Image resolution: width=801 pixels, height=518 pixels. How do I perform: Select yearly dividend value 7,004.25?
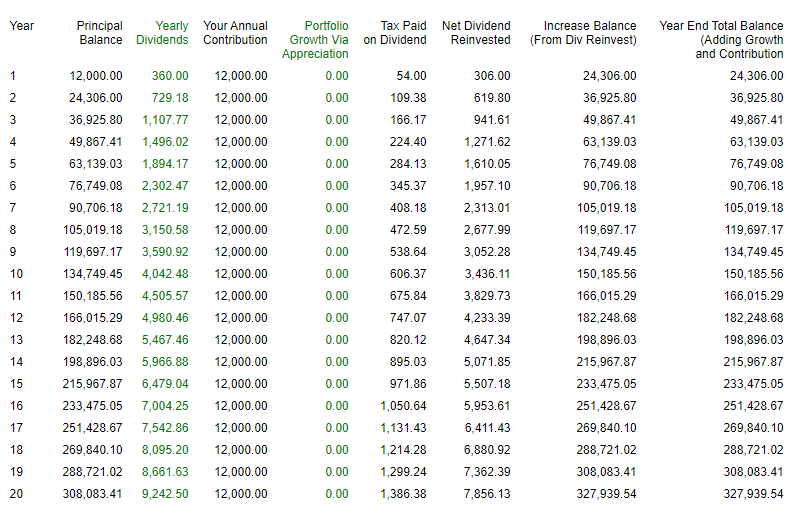[x=165, y=406]
